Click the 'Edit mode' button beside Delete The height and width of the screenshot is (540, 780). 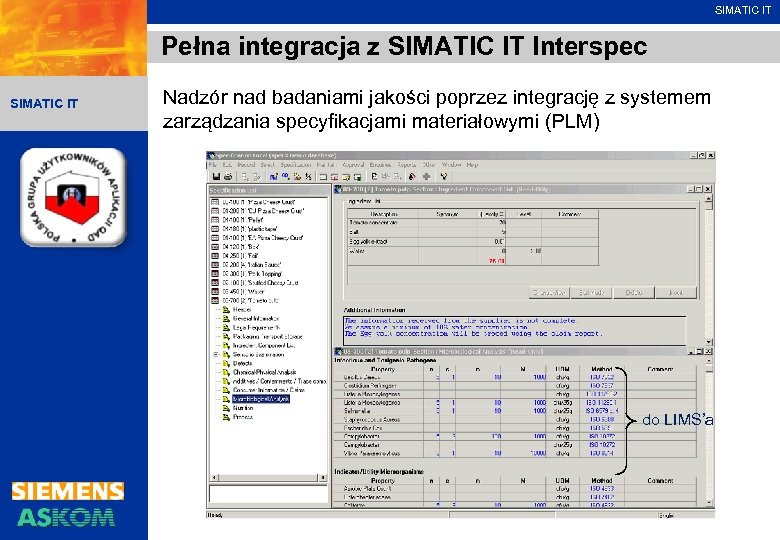tap(591, 293)
